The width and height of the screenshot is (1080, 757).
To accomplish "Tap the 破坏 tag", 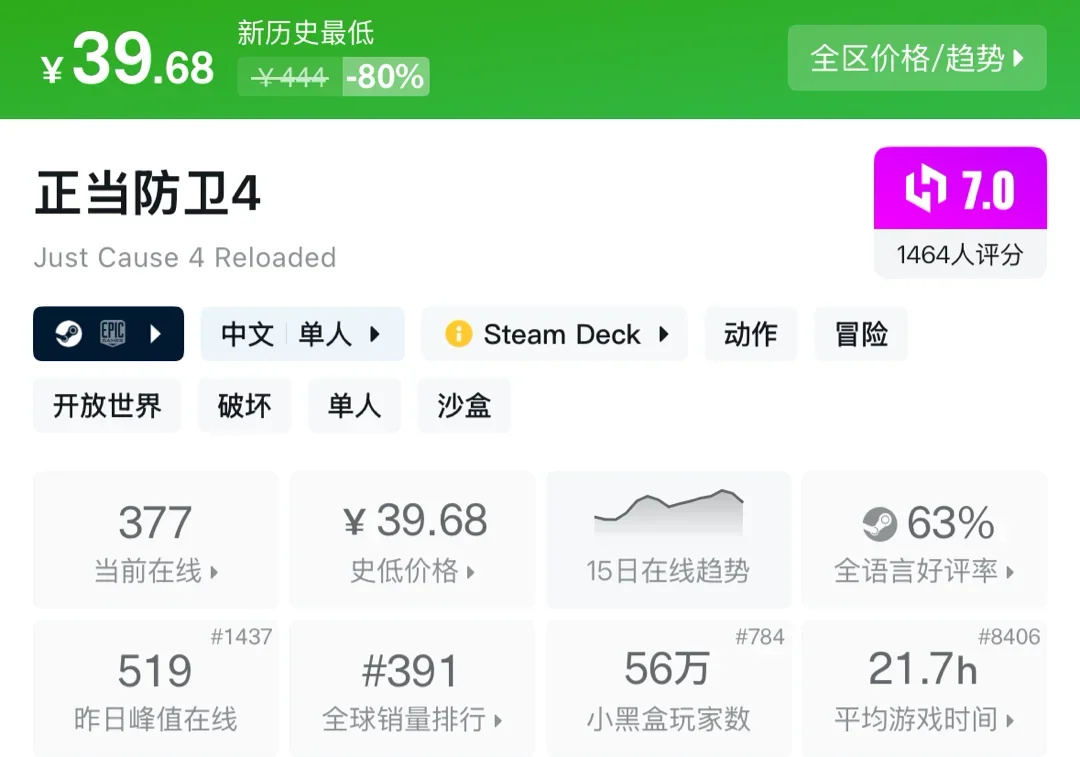I will (245, 406).
